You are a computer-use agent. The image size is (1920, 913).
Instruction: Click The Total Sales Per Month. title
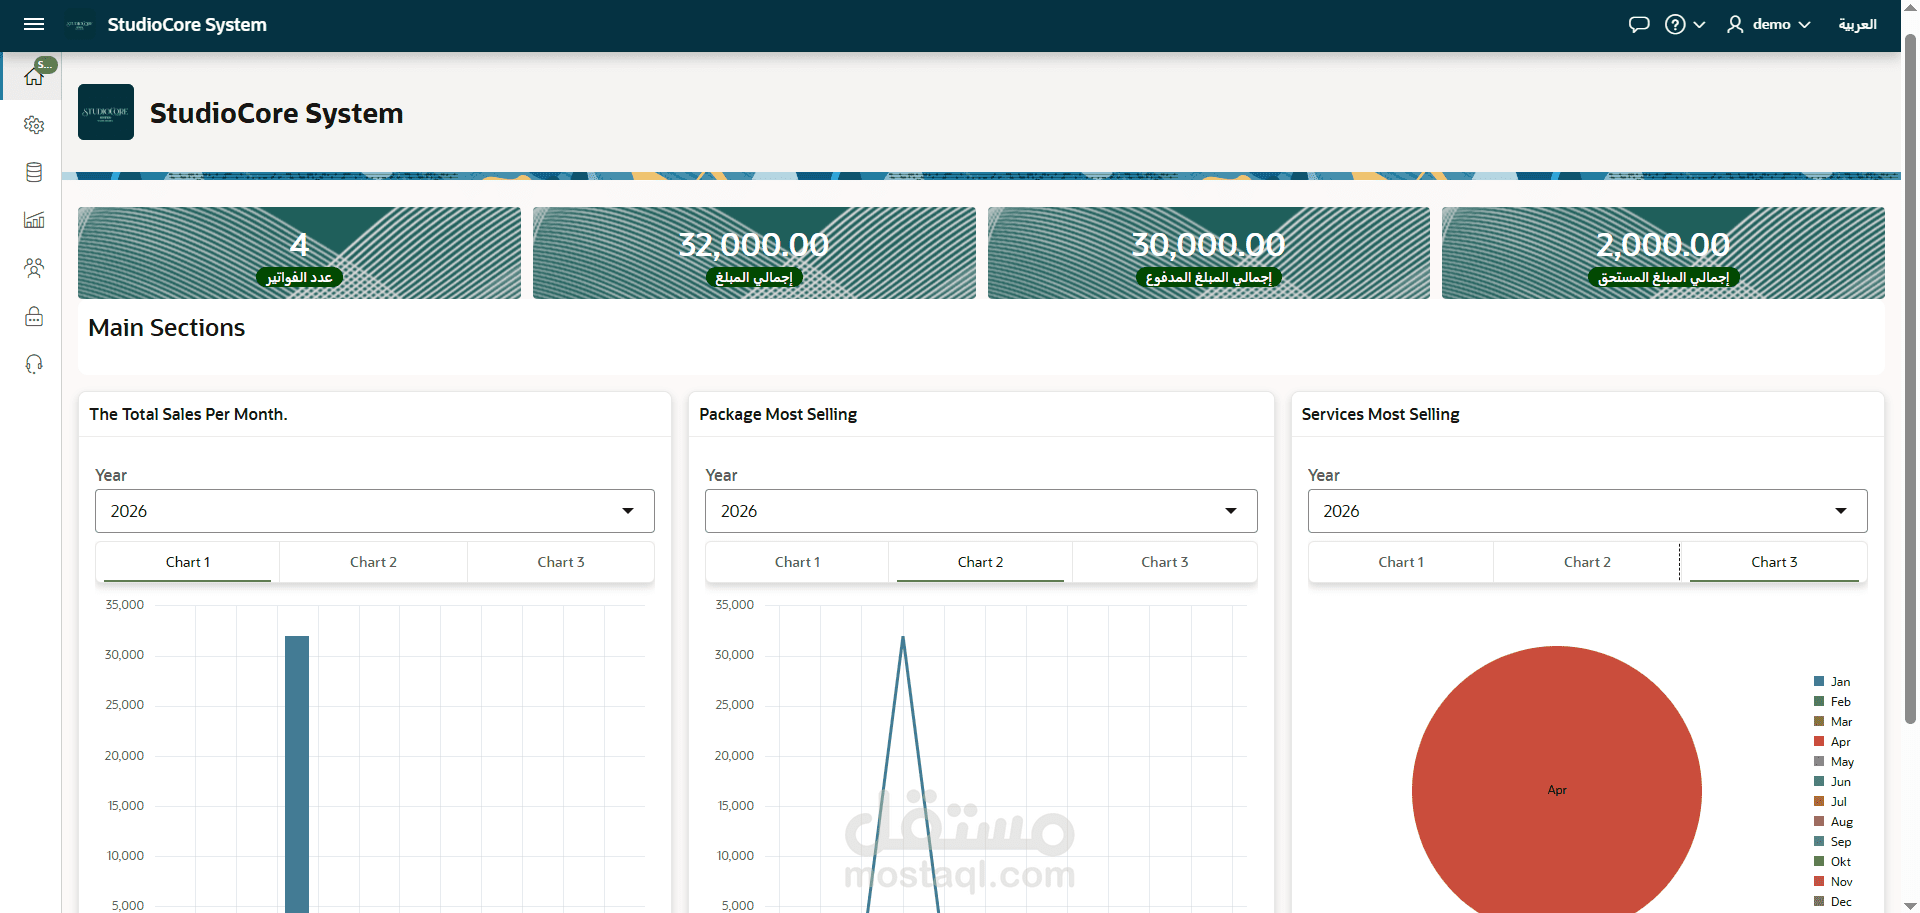(x=188, y=414)
